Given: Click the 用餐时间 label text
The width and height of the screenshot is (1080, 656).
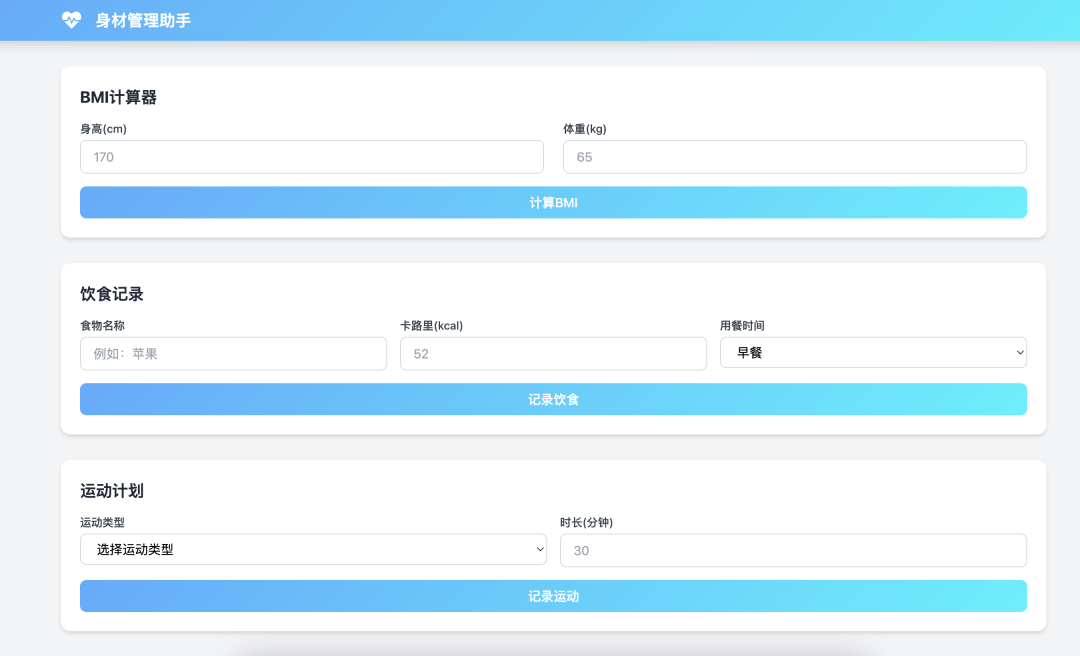Looking at the screenshot, I should [x=742, y=325].
